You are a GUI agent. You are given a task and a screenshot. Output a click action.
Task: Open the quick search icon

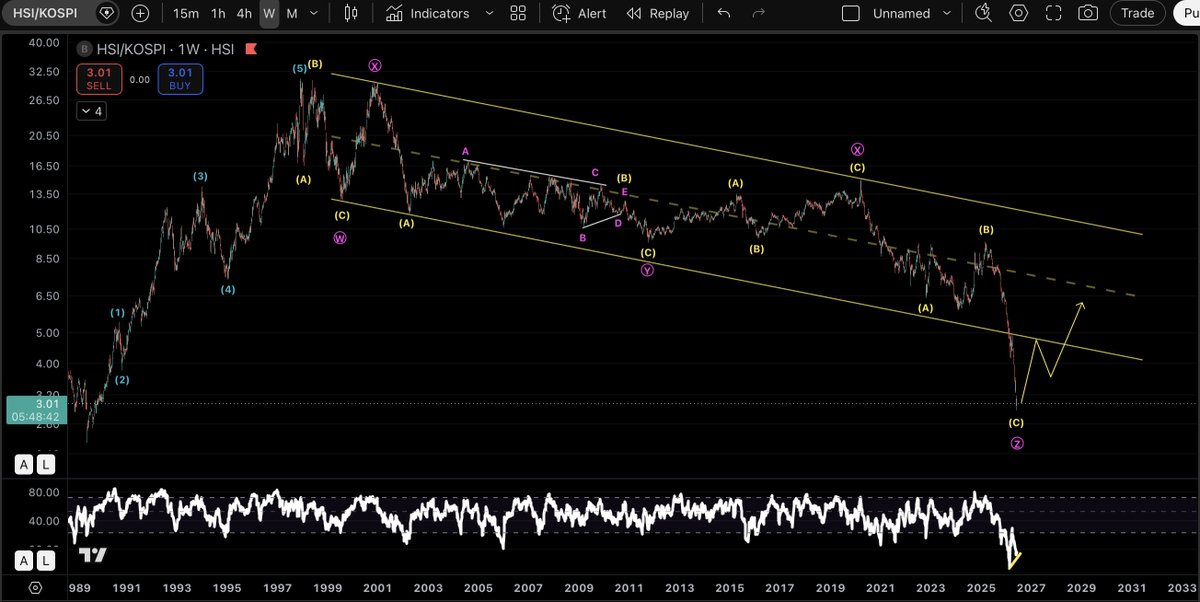coord(984,13)
